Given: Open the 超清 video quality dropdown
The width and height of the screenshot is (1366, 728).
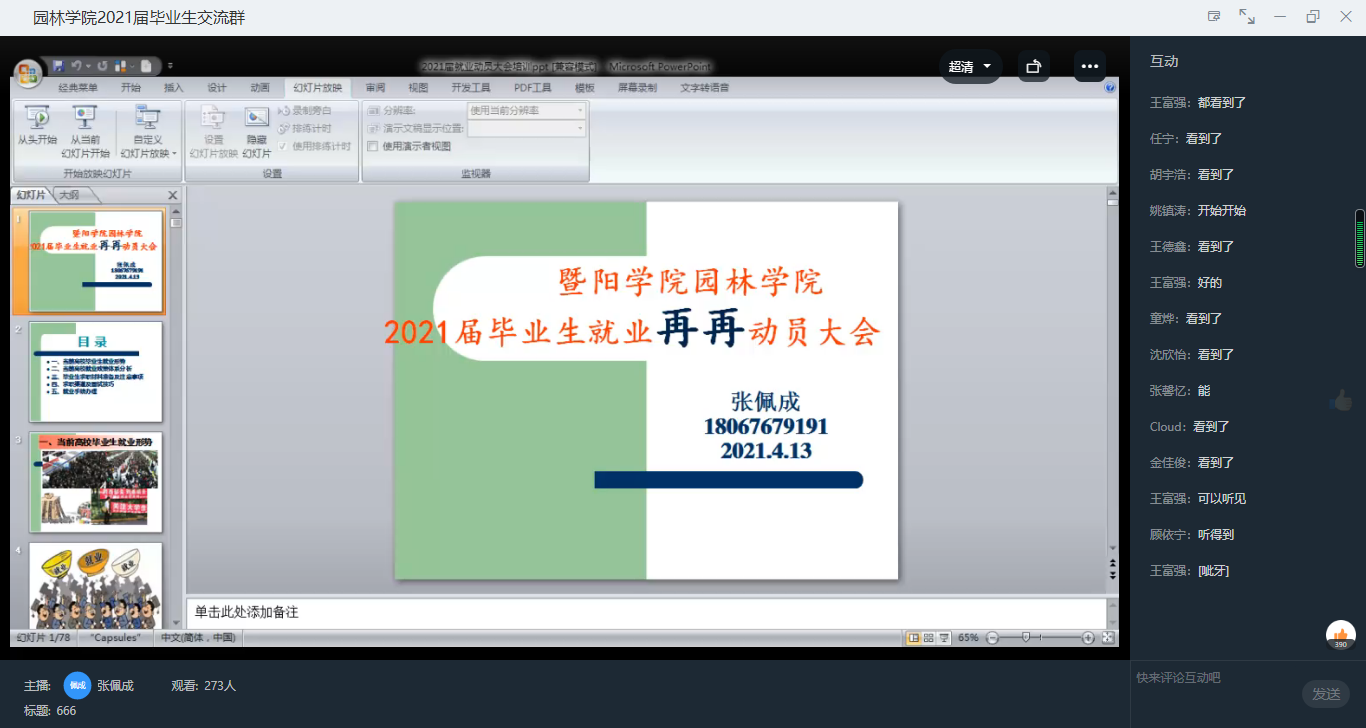Looking at the screenshot, I should click(x=970, y=66).
